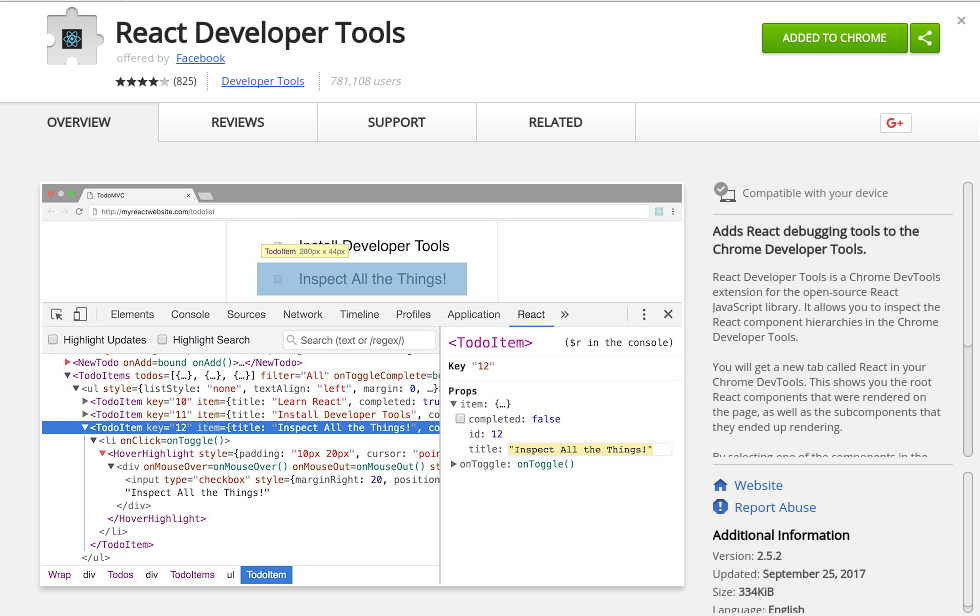Toggle the completed prop checkbox
This screenshot has height=616, width=980.
pos(461,419)
